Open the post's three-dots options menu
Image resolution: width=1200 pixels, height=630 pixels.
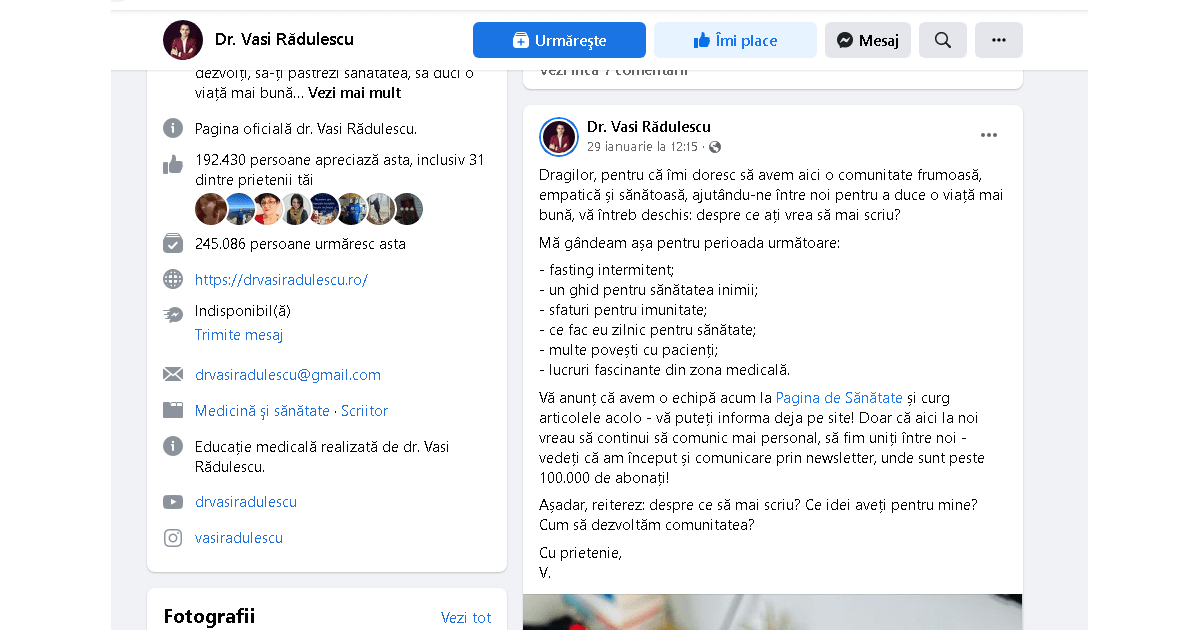(989, 135)
